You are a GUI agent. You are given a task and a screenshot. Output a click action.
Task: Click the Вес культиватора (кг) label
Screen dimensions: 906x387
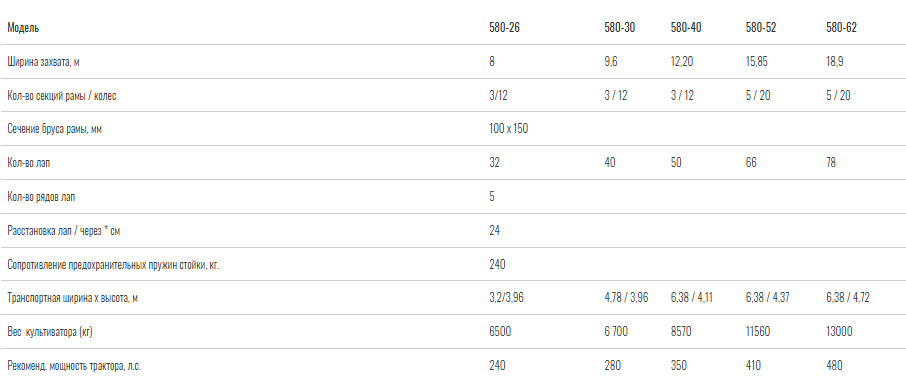pos(50,332)
